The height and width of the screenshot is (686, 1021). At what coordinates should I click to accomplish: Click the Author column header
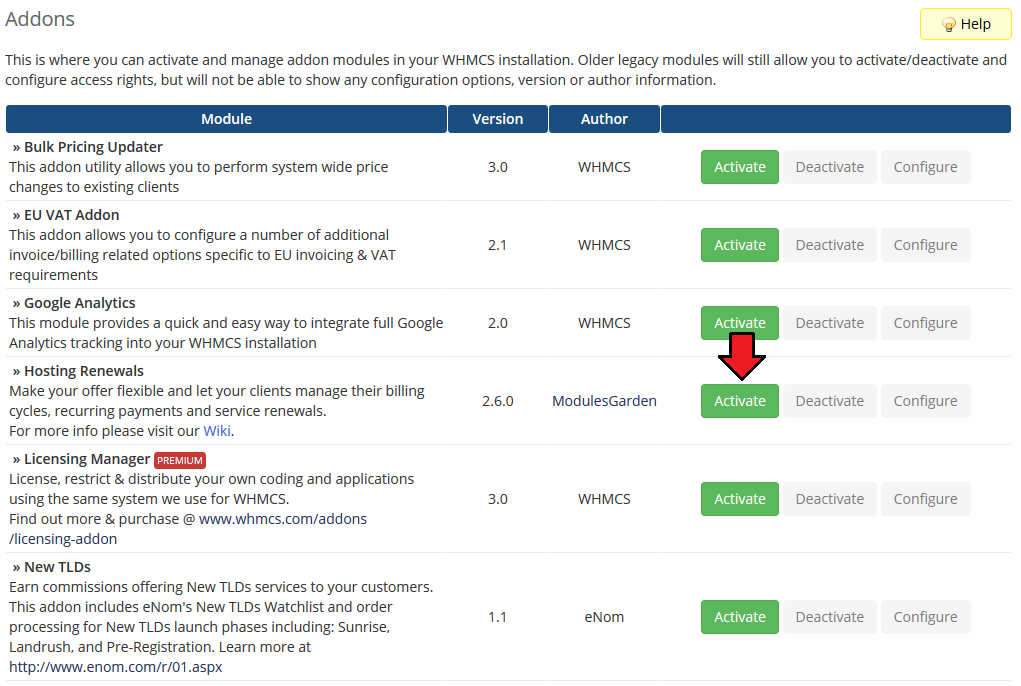(x=604, y=119)
